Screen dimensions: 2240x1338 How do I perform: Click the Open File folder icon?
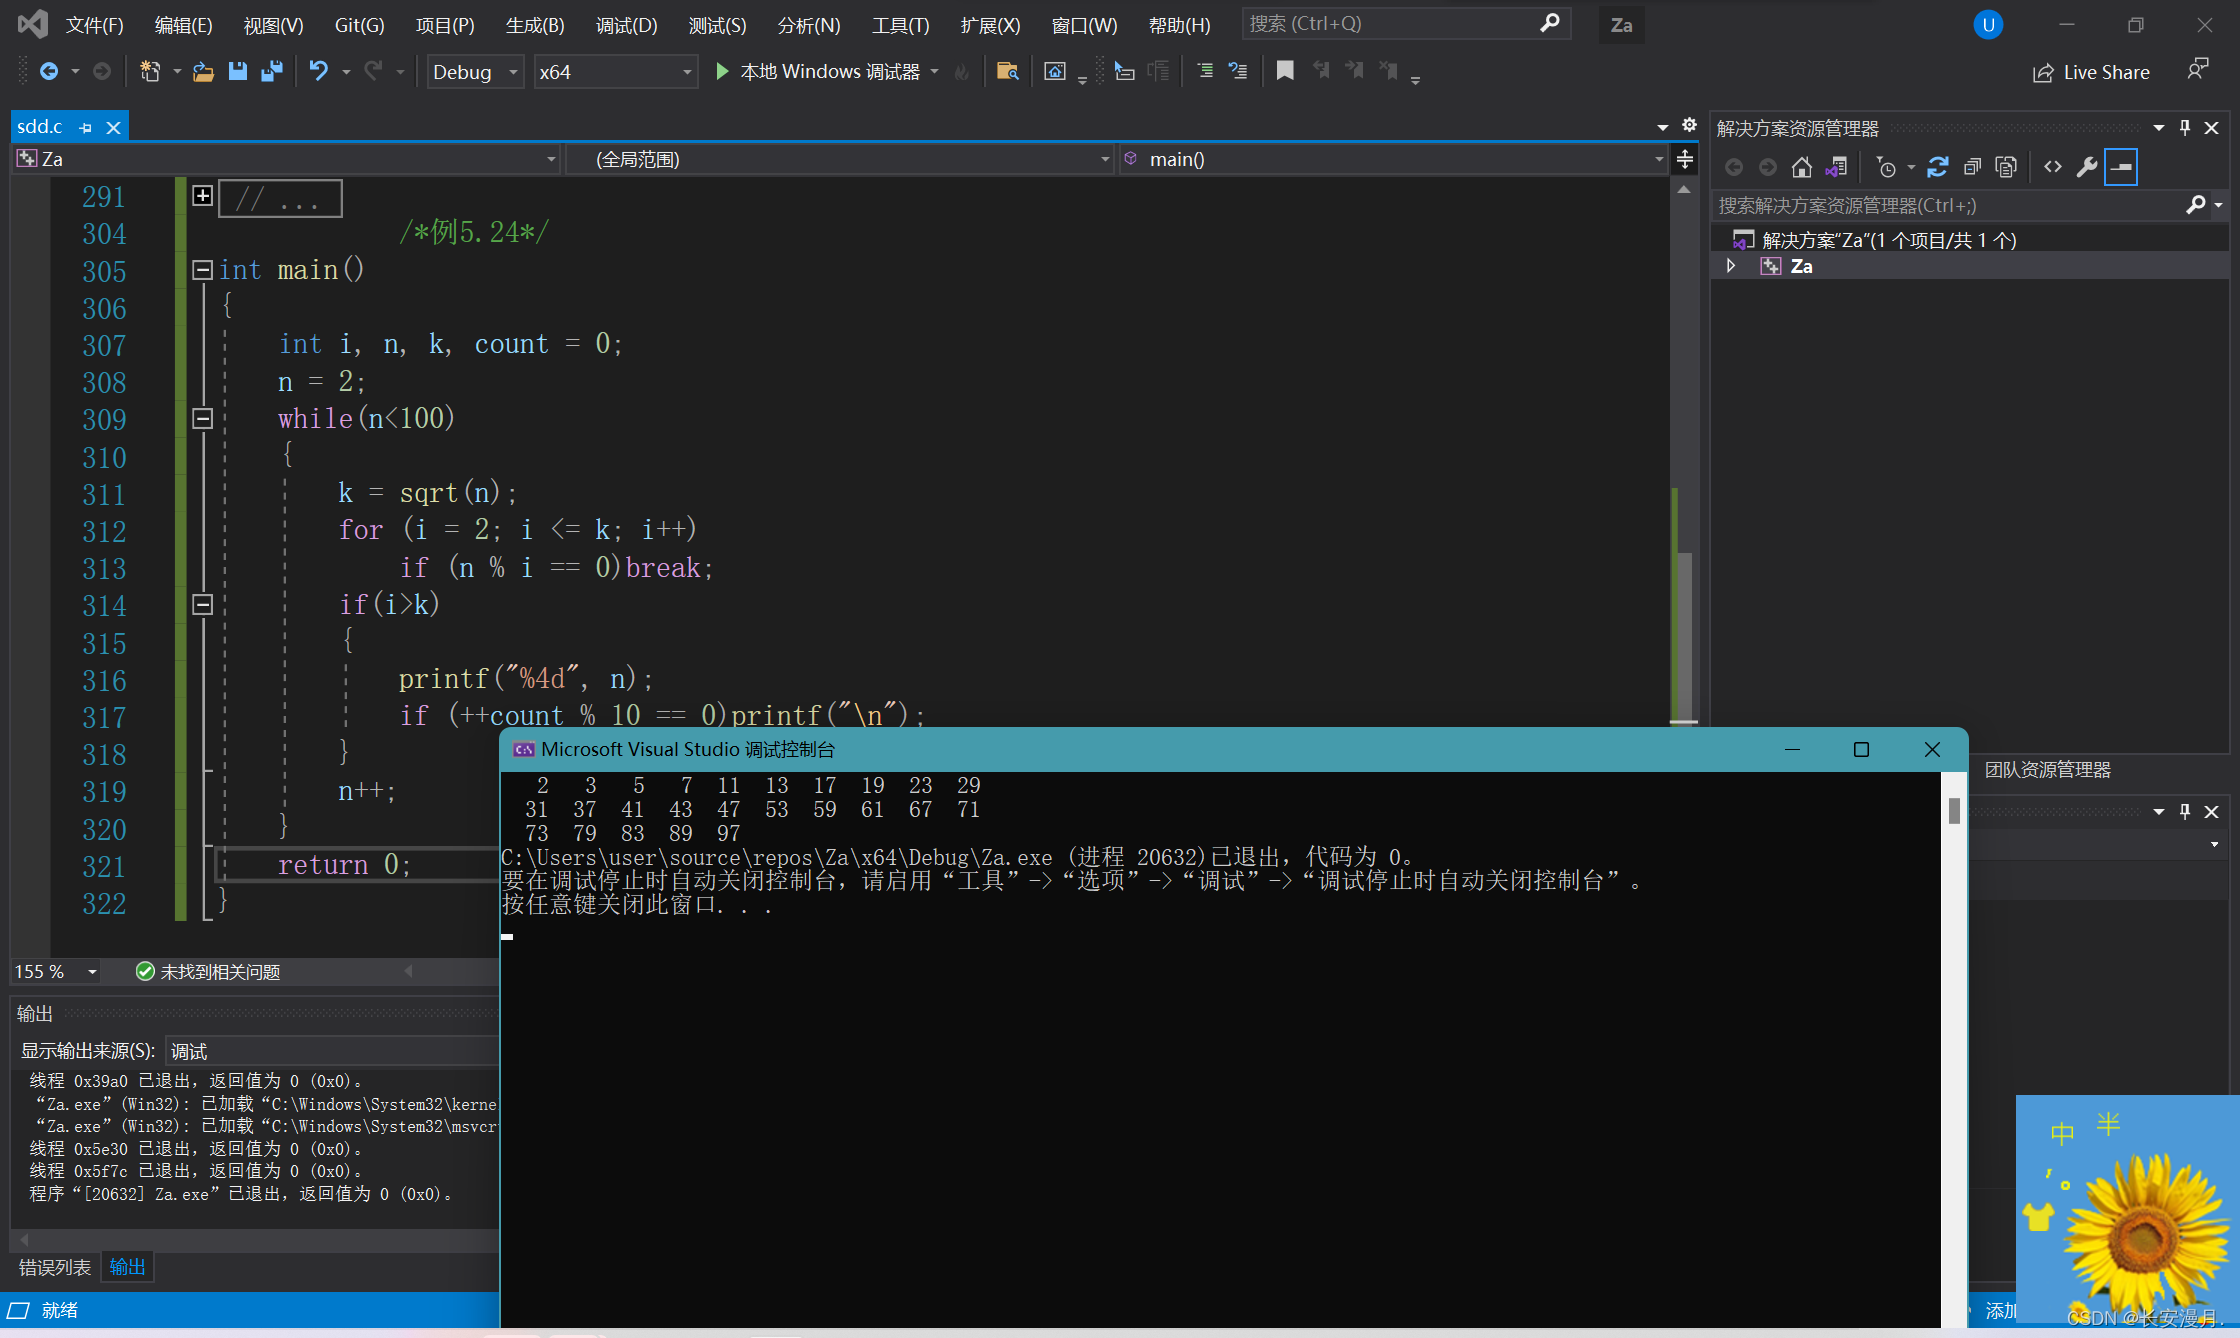point(203,71)
